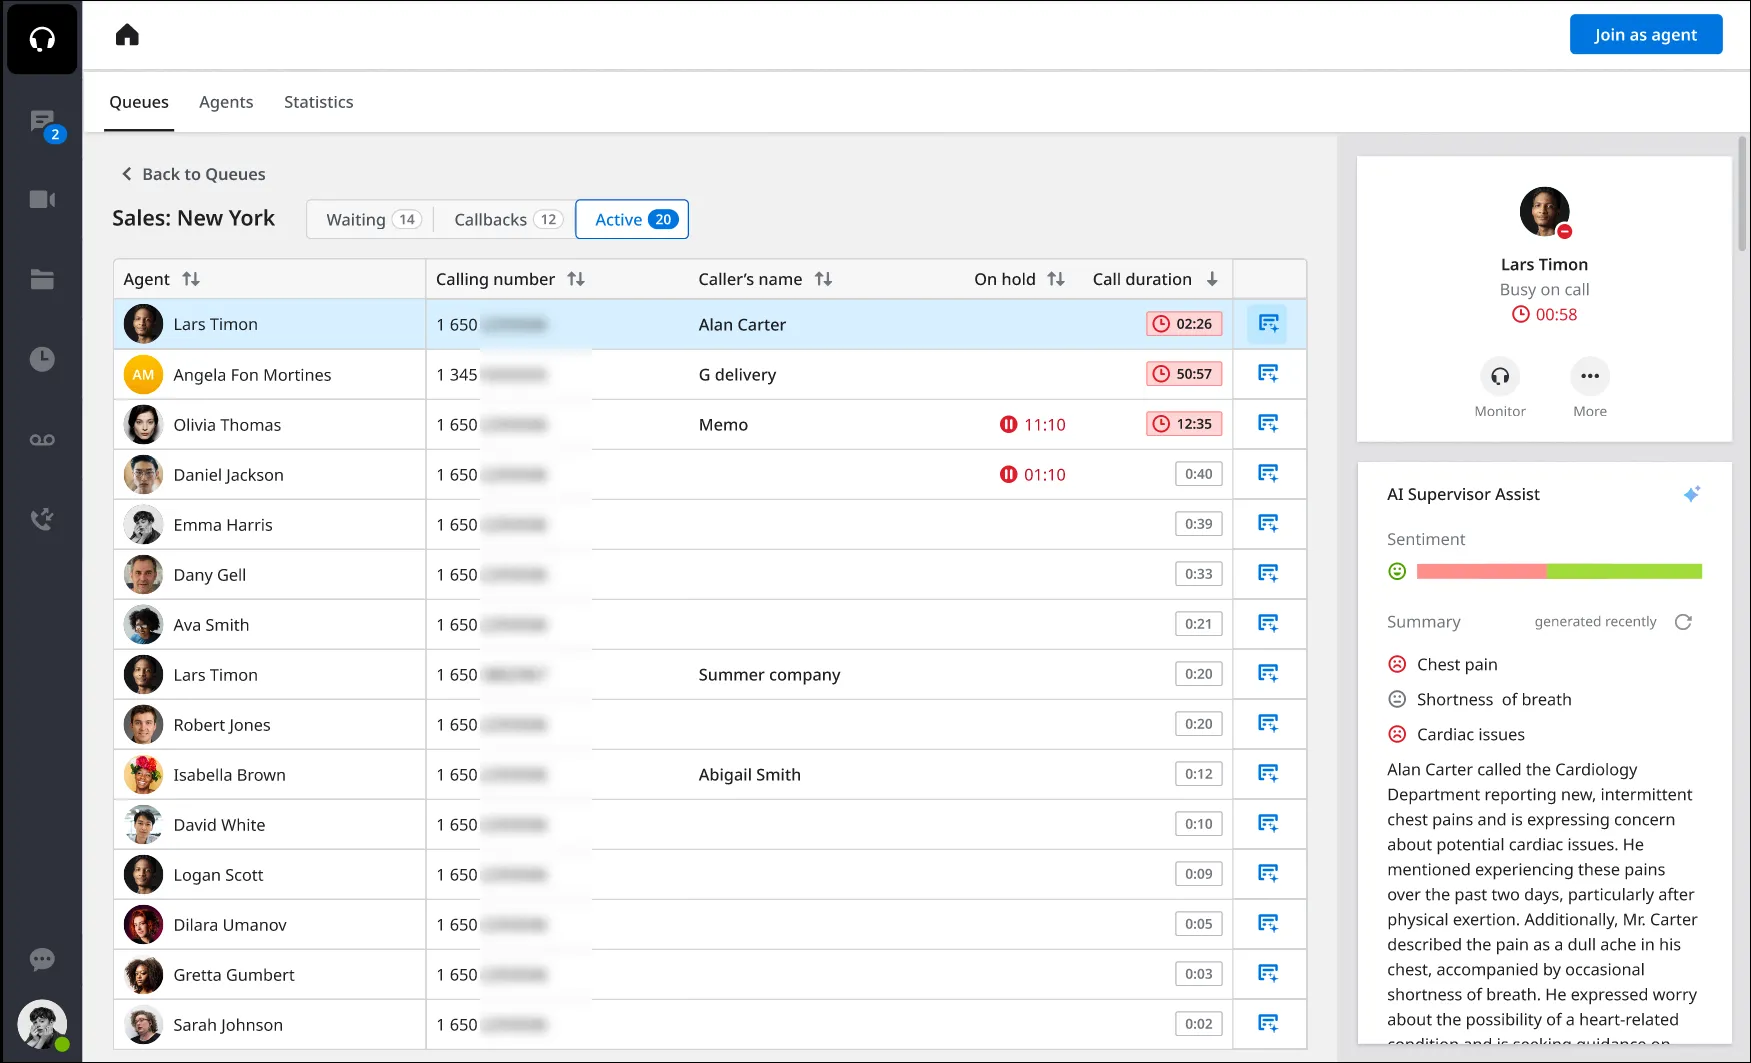Open chat icon for Alan Carter call row

[1268, 324]
